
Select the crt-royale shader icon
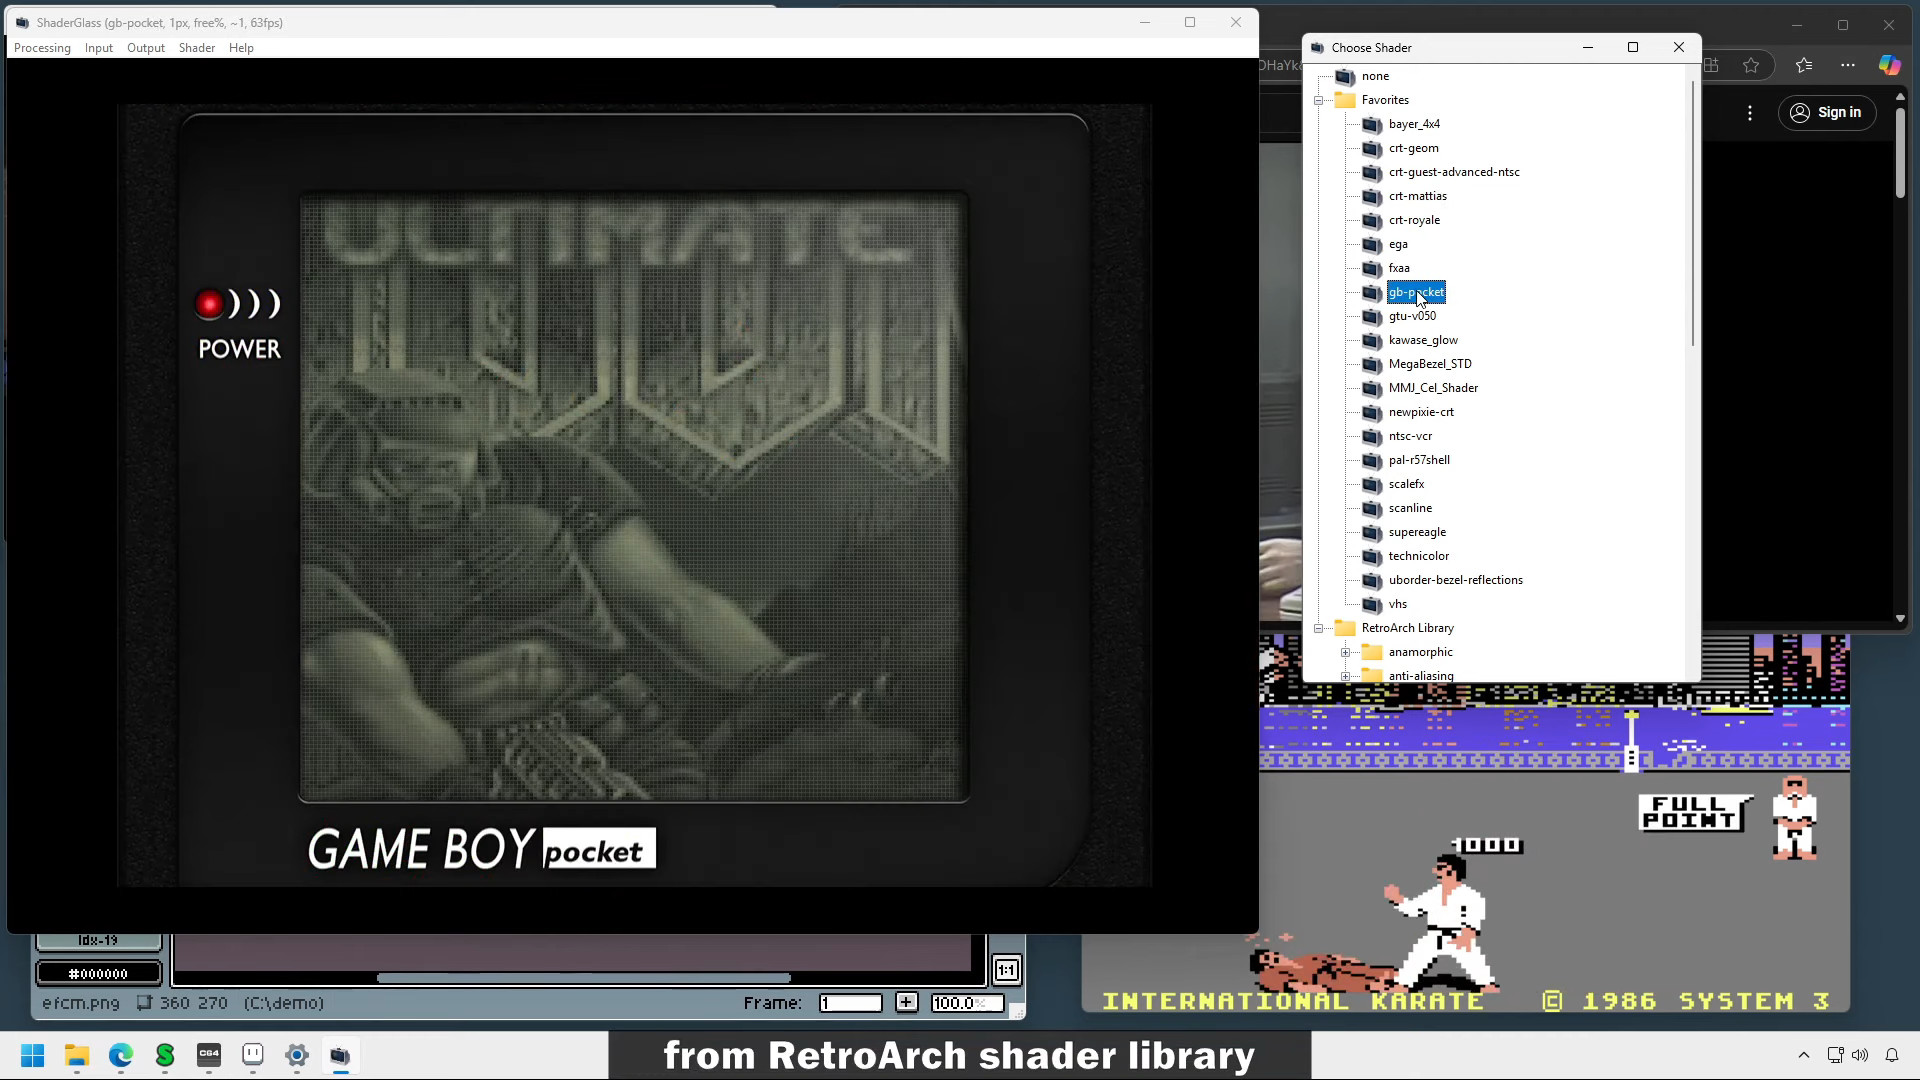pyautogui.click(x=1371, y=220)
